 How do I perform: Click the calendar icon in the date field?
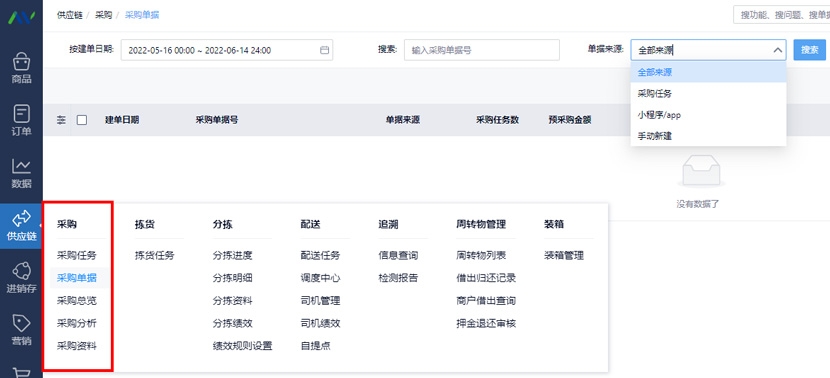(324, 50)
